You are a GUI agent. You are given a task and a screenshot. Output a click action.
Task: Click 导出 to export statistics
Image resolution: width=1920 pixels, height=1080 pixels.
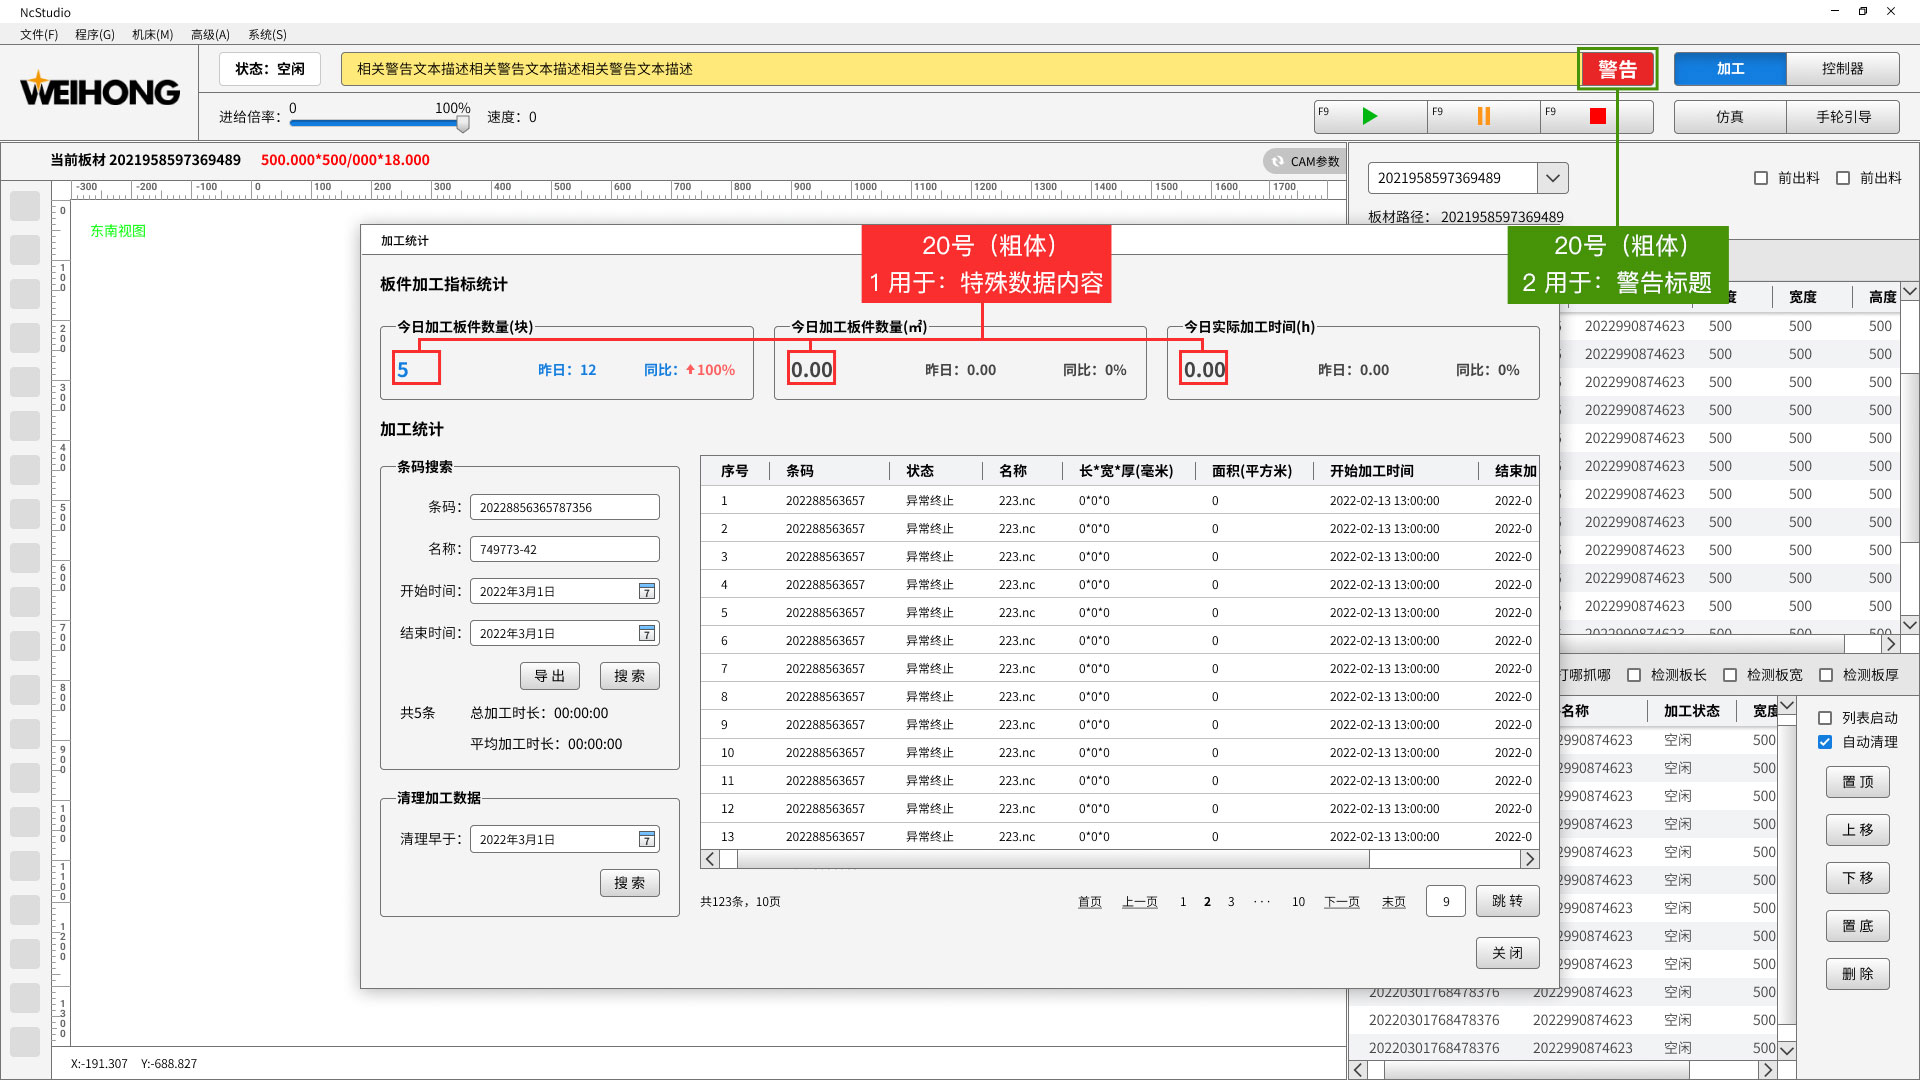click(x=550, y=676)
